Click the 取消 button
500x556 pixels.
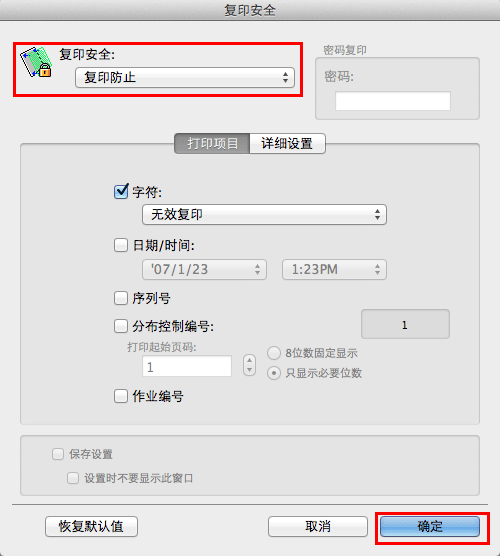click(x=318, y=527)
